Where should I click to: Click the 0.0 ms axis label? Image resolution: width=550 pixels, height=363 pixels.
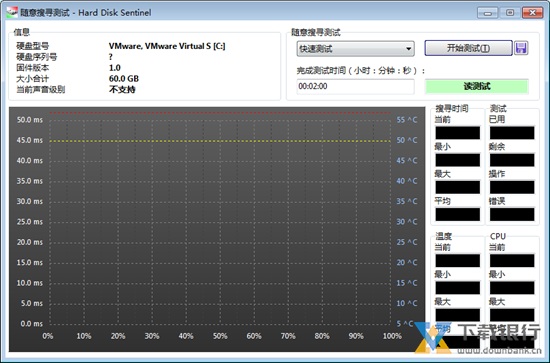click(32, 324)
